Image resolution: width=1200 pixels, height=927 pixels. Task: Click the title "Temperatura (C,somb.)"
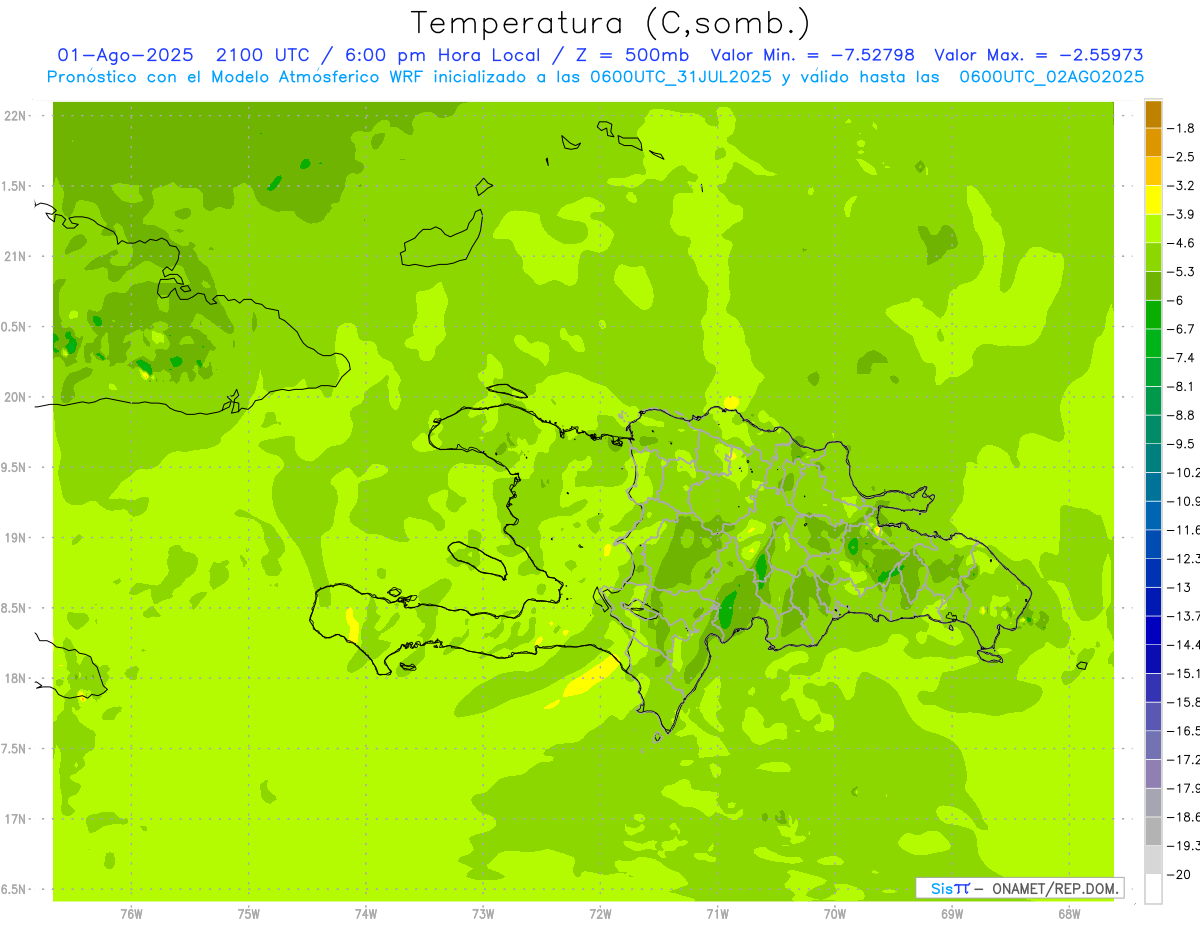click(610, 23)
